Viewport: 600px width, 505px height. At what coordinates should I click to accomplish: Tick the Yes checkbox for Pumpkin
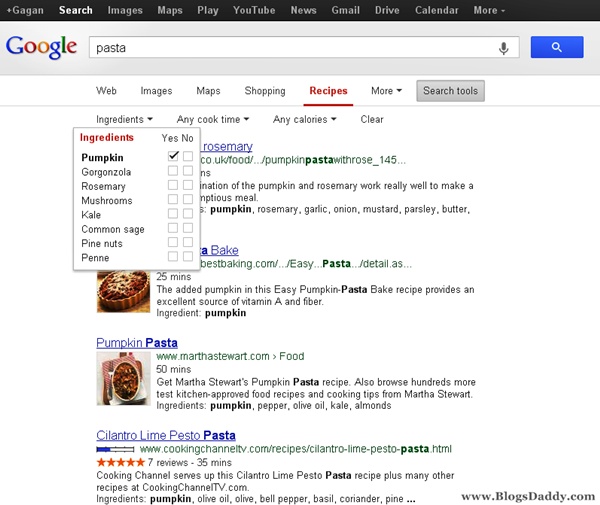(x=173, y=156)
